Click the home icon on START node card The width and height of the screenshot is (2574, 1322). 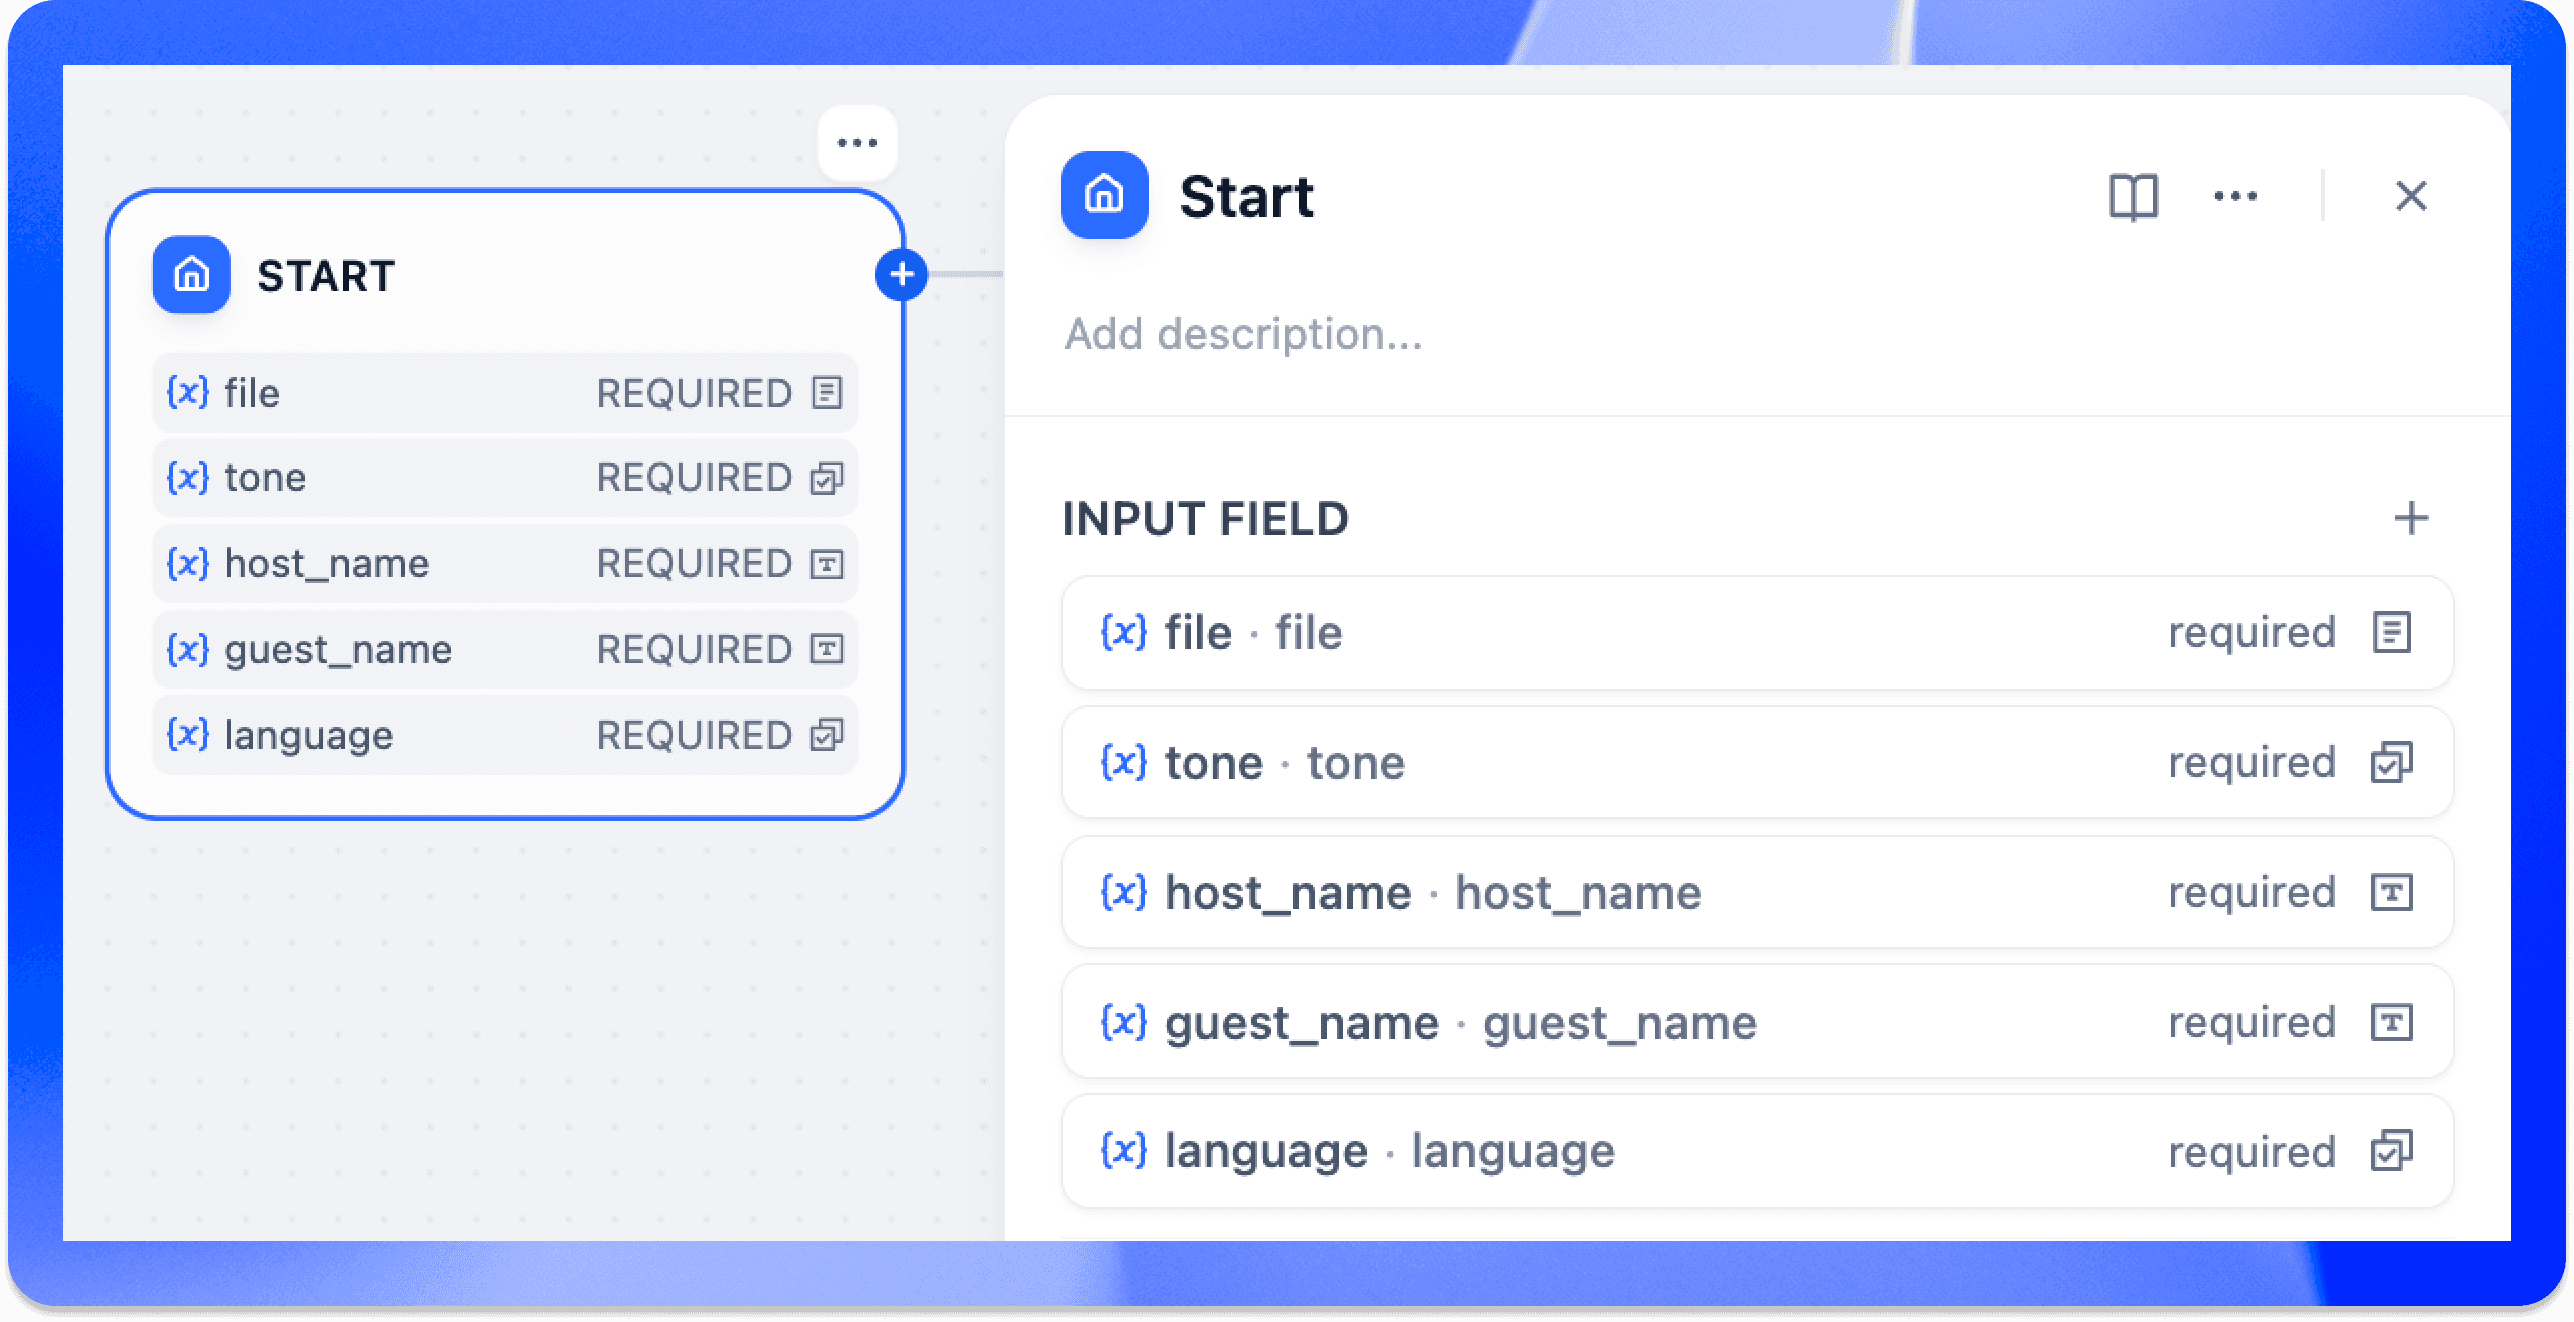coord(191,274)
